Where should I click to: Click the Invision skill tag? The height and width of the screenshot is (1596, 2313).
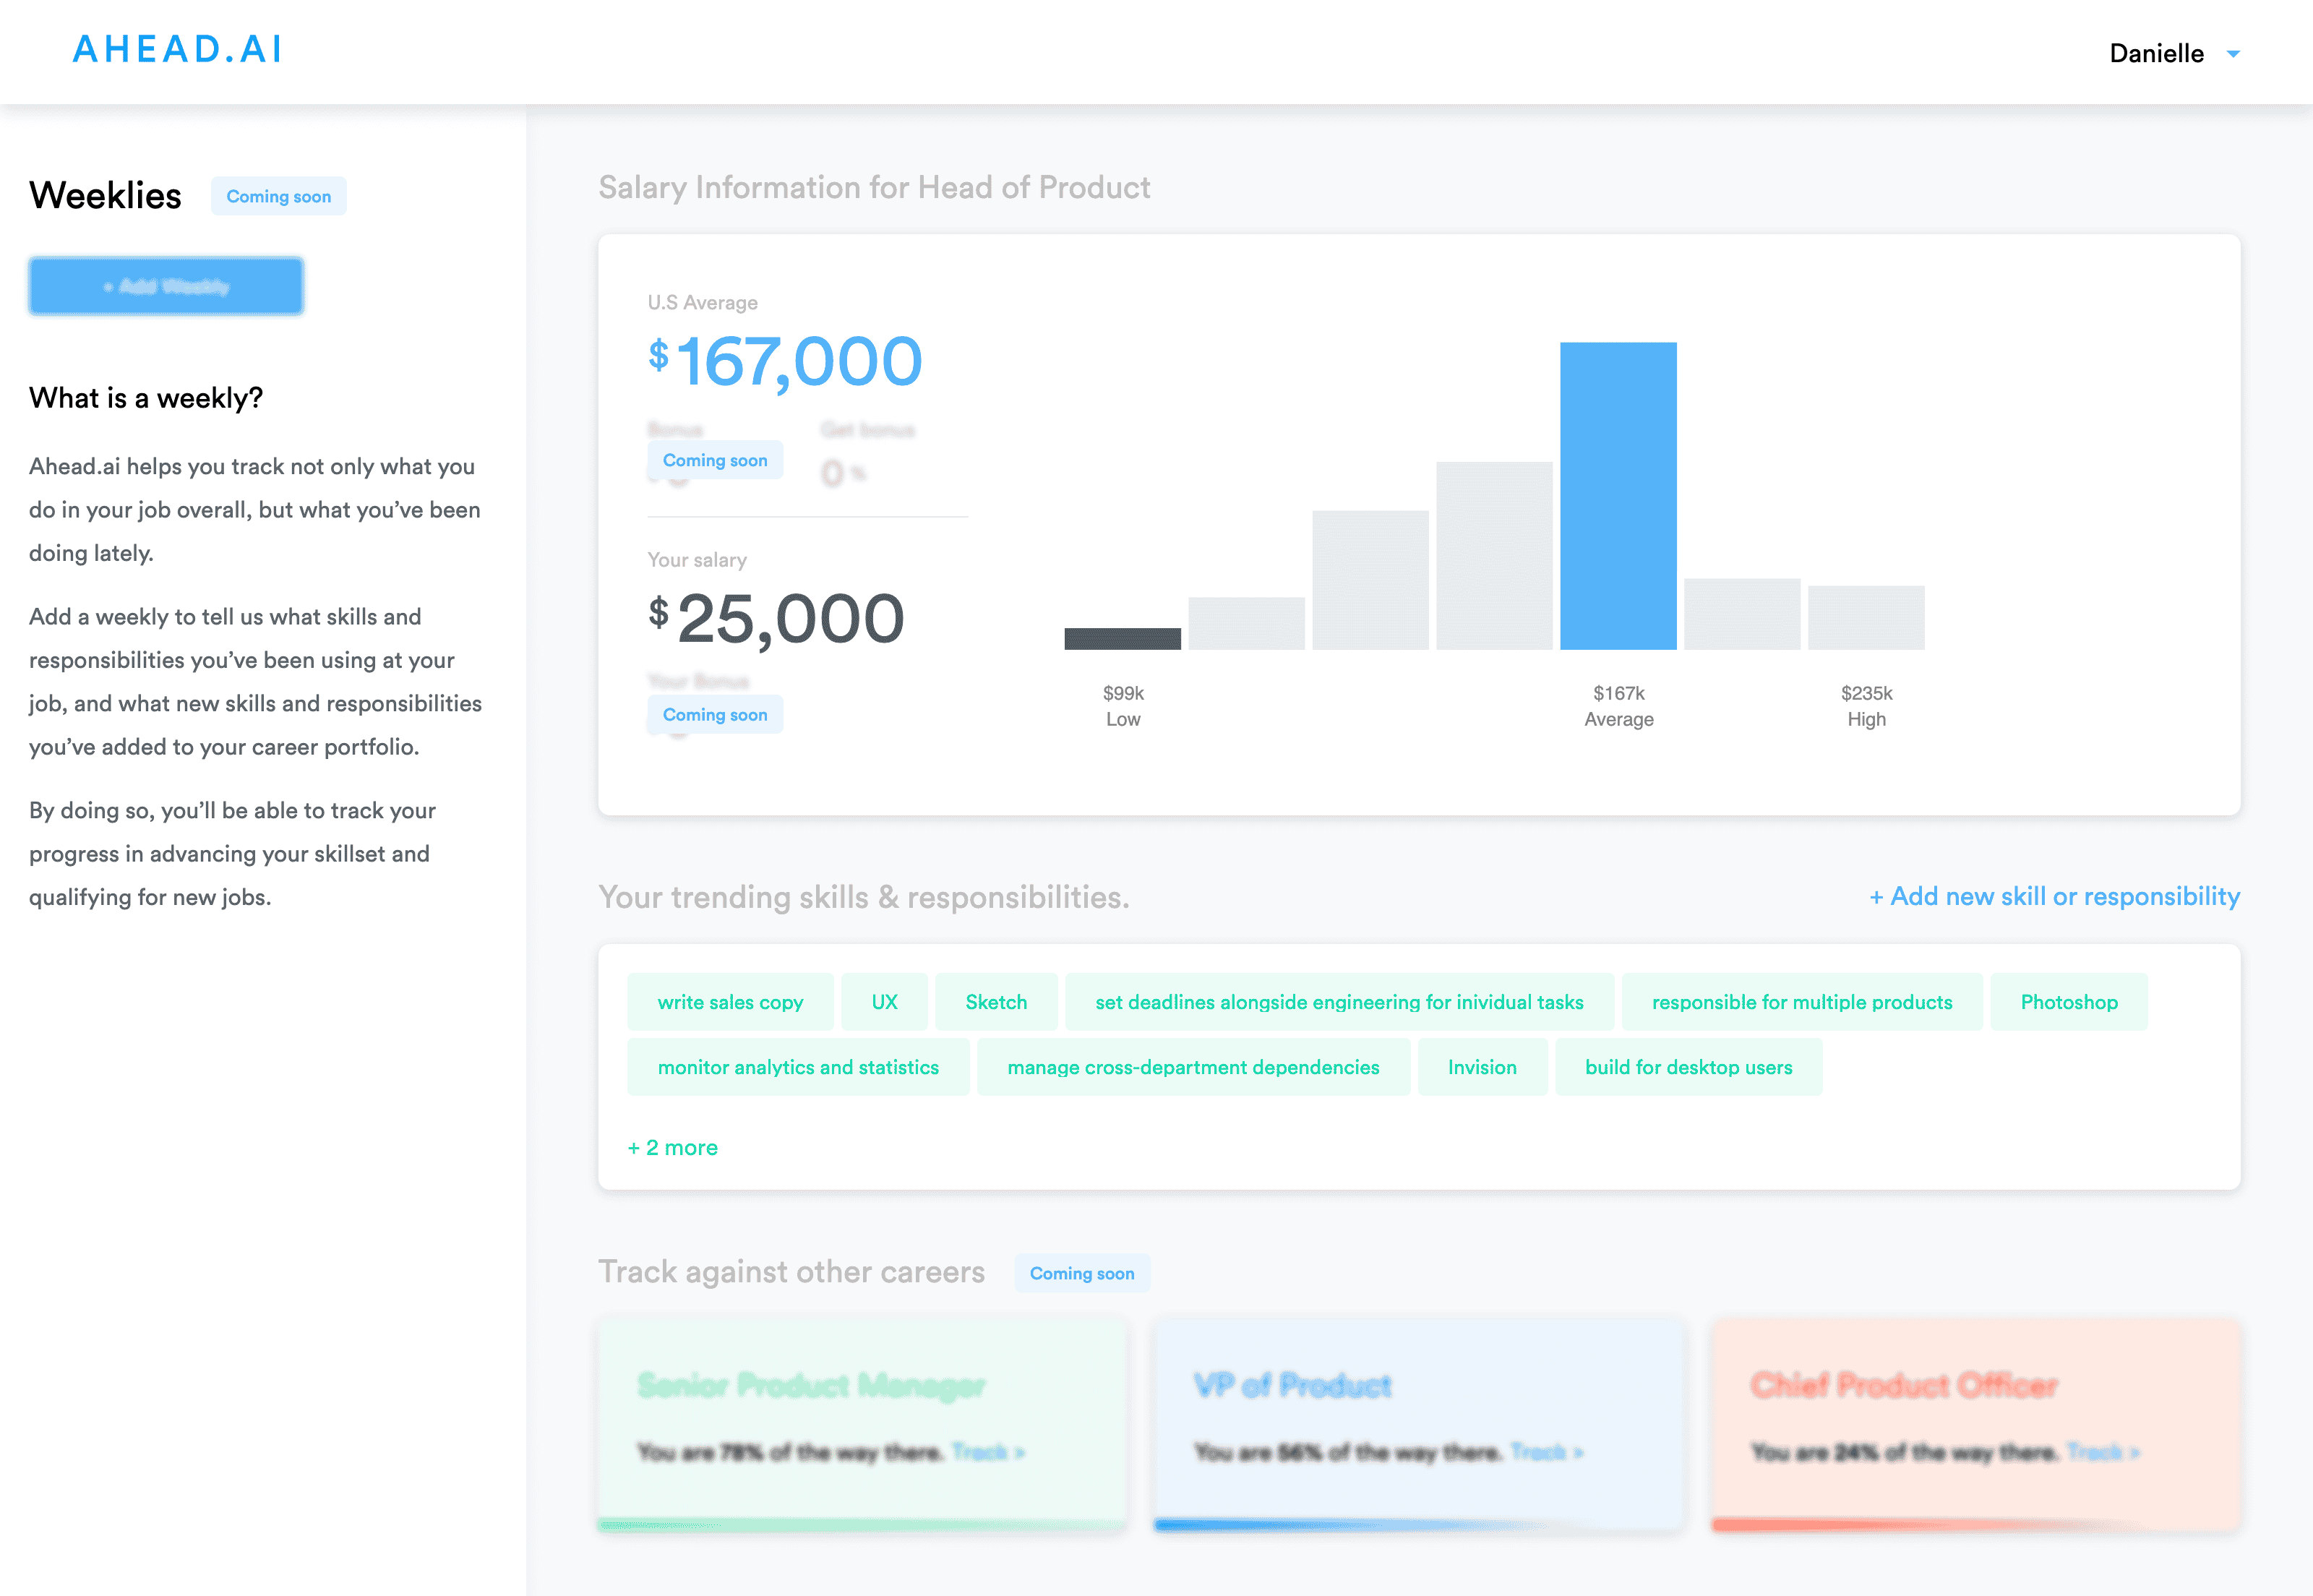pyautogui.click(x=1482, y=1067)
